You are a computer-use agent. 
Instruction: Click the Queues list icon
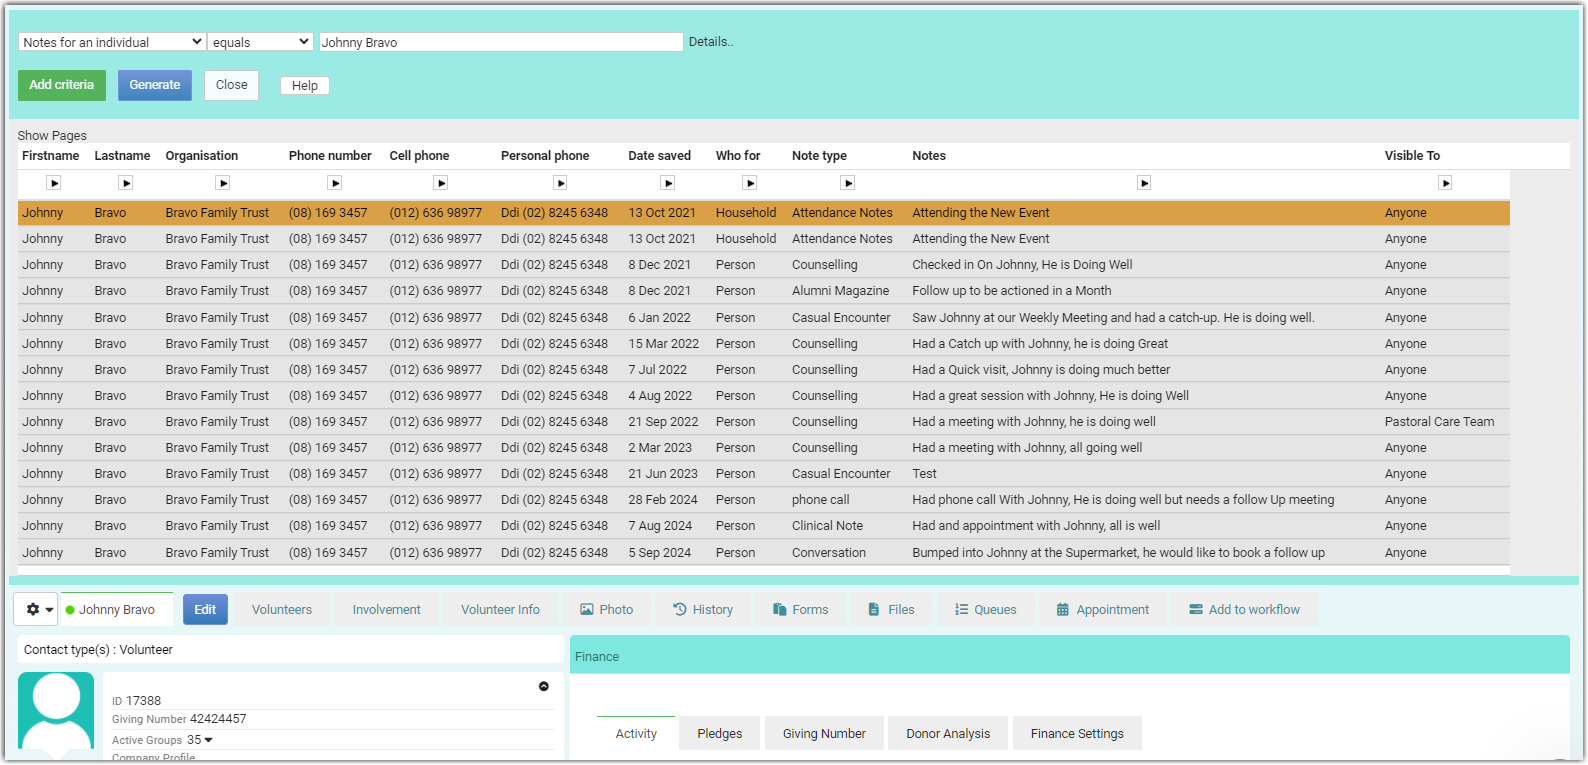point(961,609)
